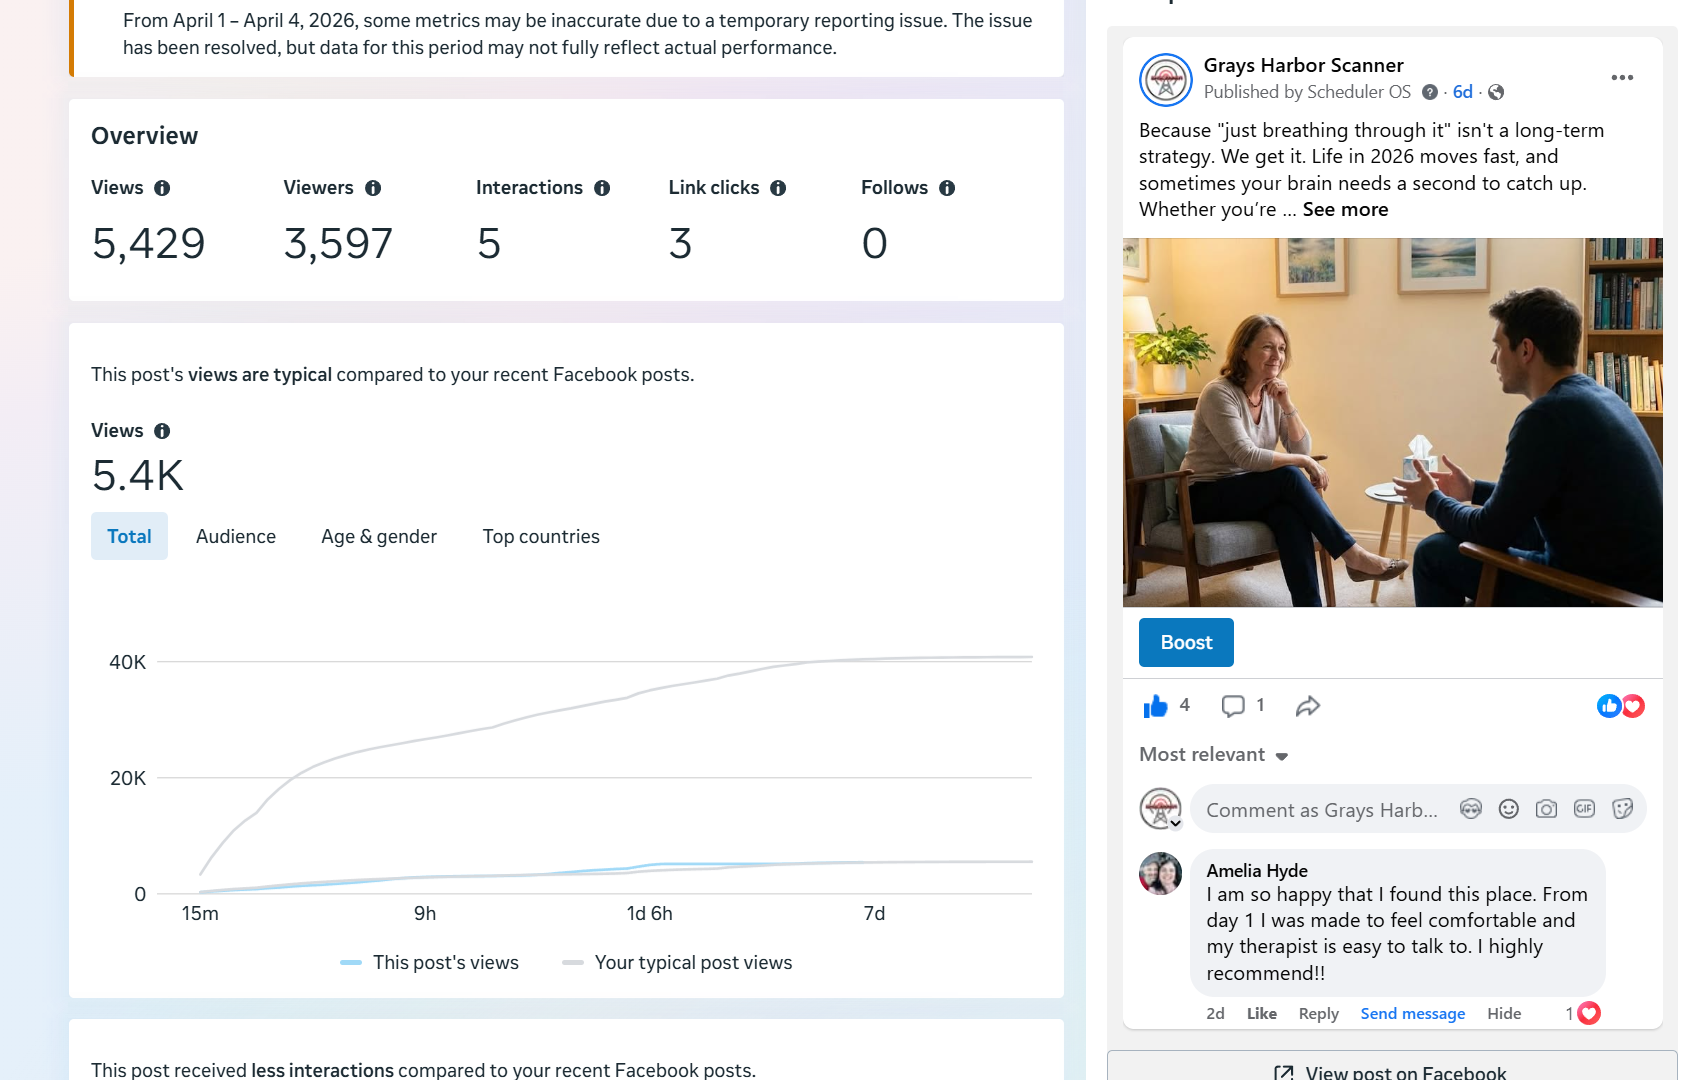Open the three-dot post options menu
Viewport: 1691px width, 1080px height.
point(1622,78)
